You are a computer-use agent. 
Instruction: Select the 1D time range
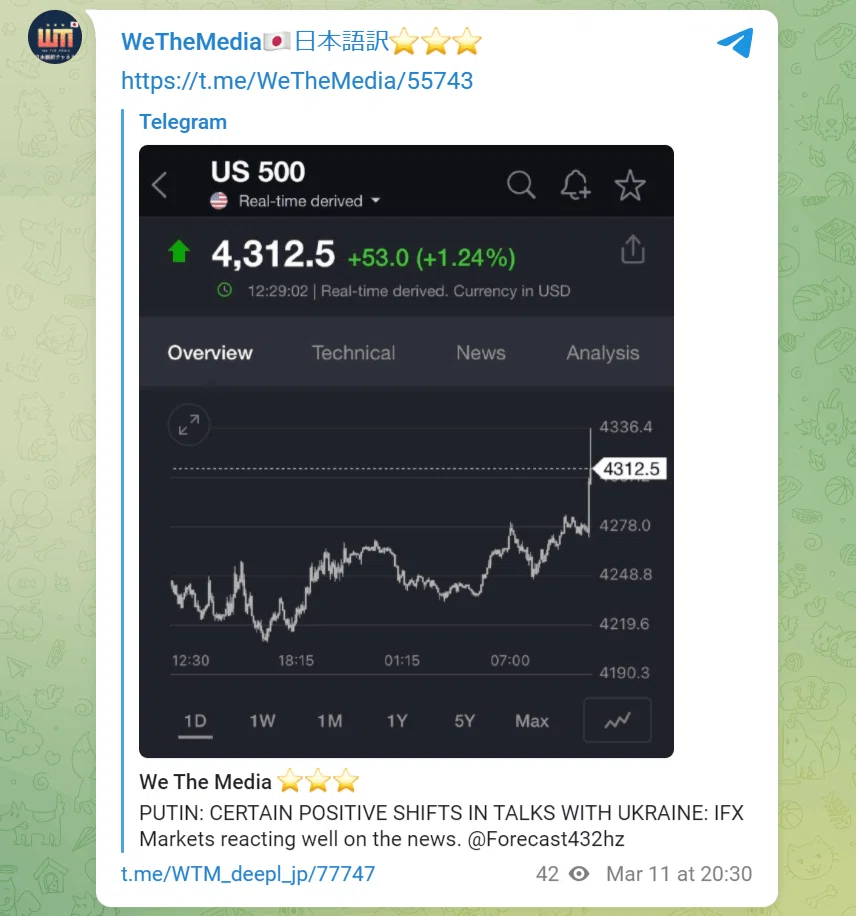[195, 721]
